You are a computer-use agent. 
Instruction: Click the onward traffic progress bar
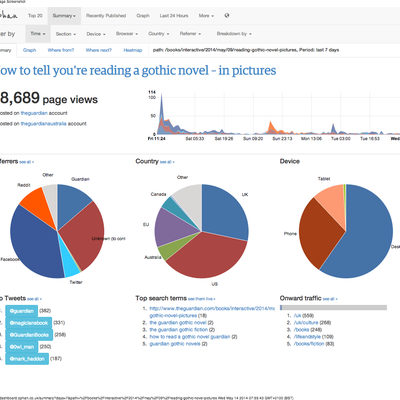click(x=333, y=307)
